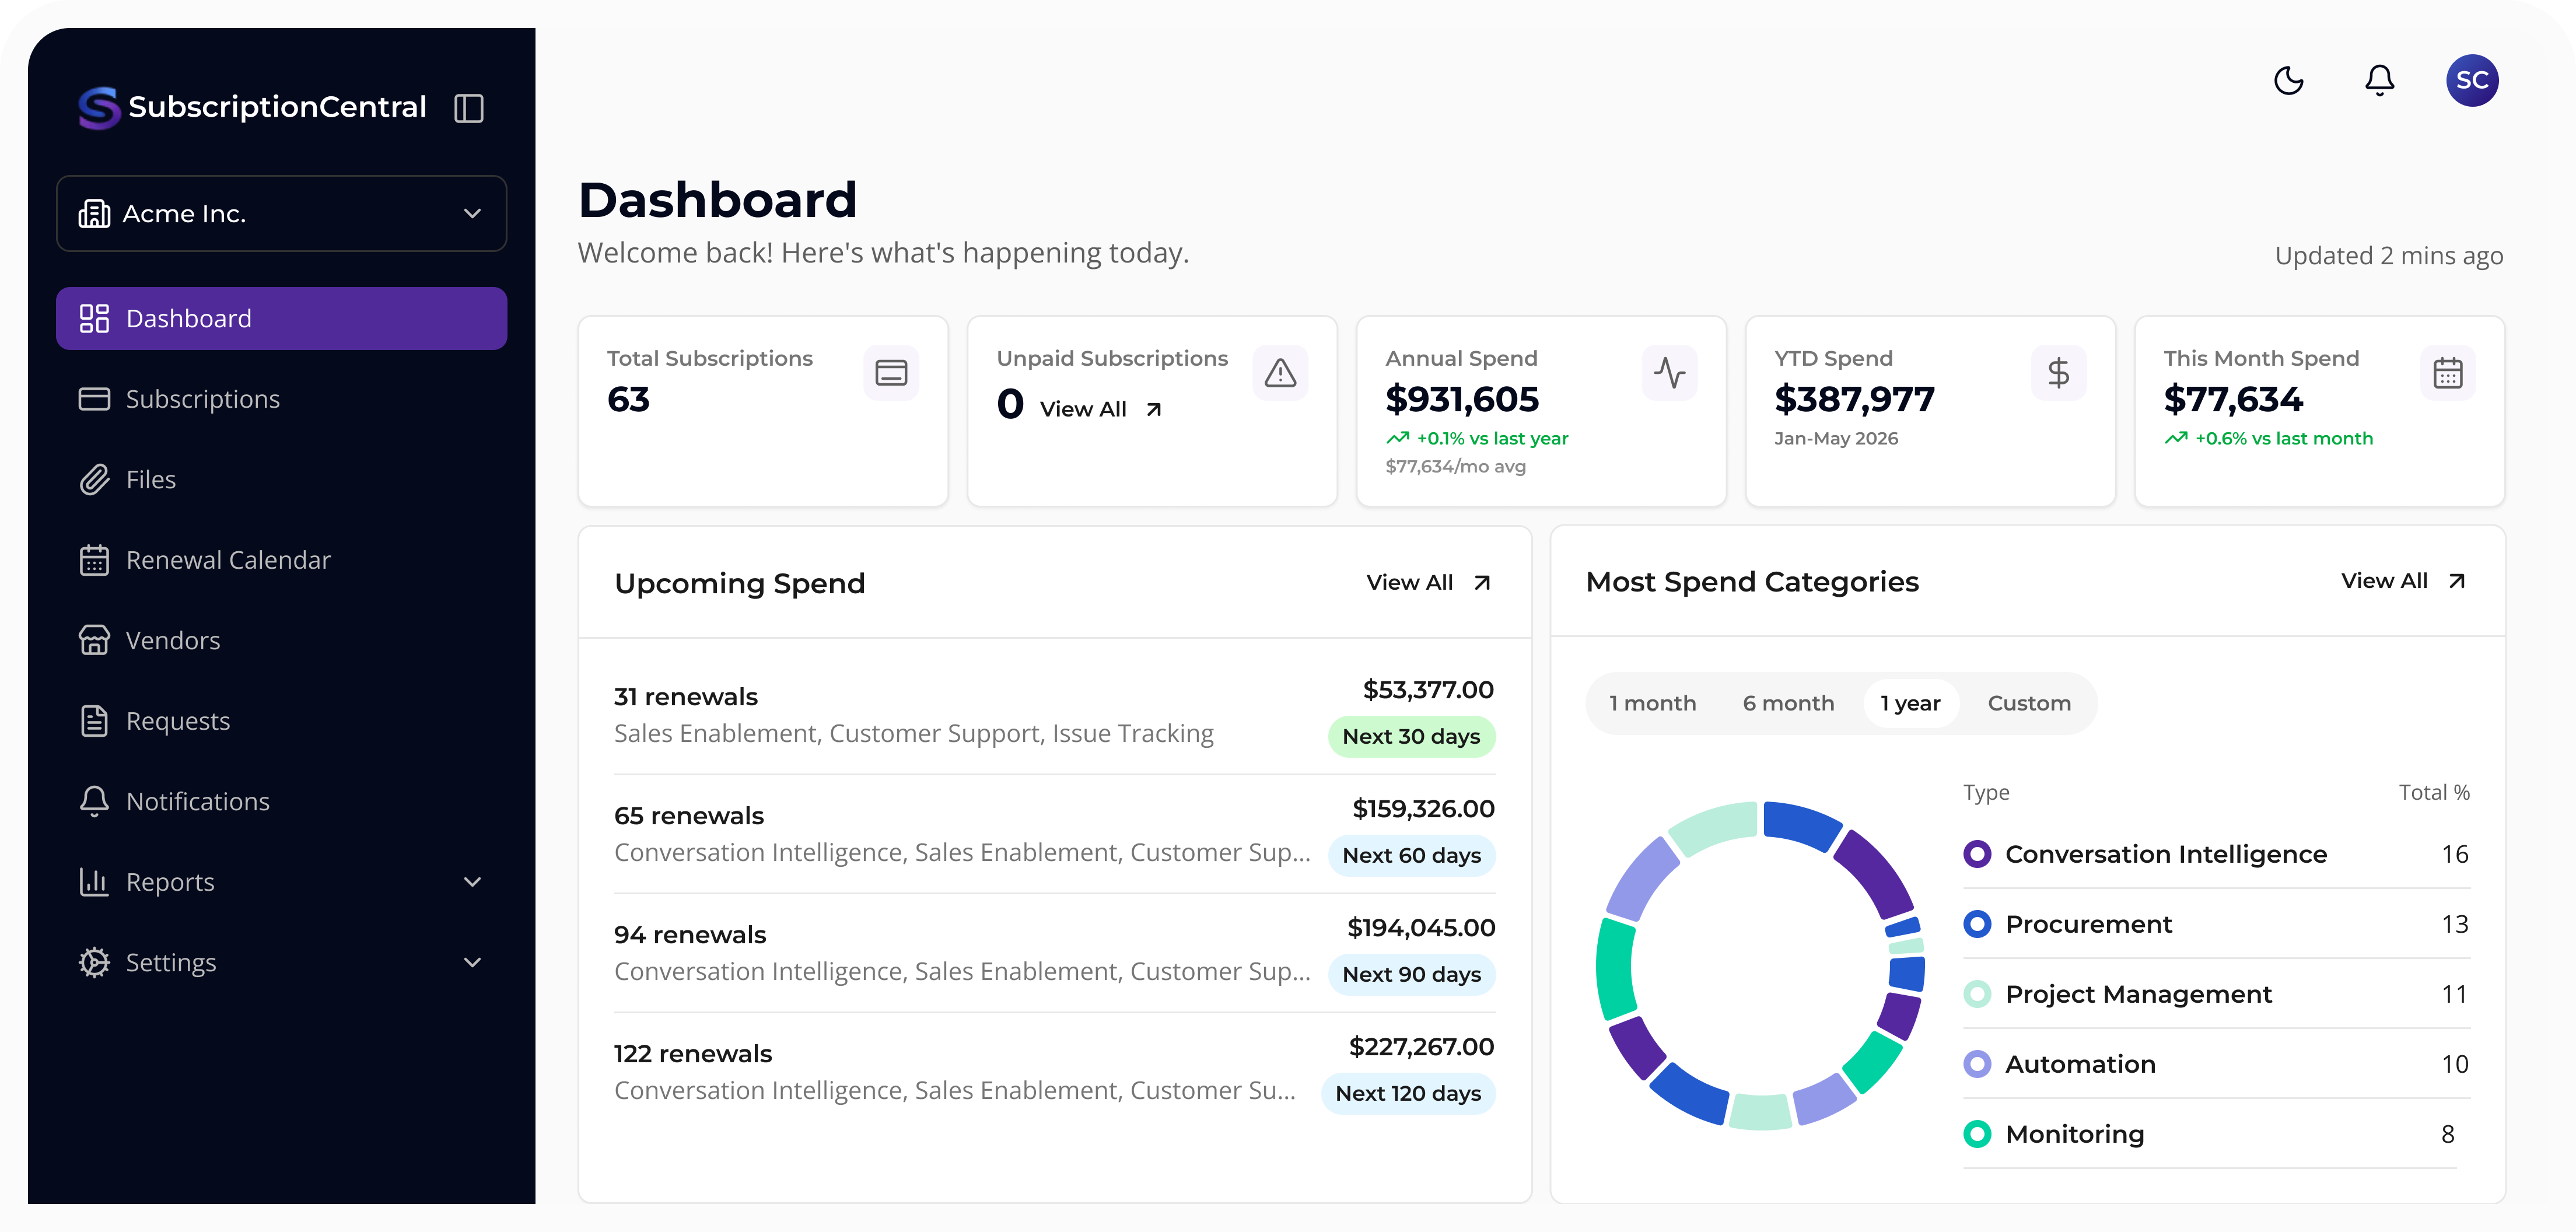2576x1232 pixels.
Task: Click the Next 90 days badge
Action: [1411, 974]
